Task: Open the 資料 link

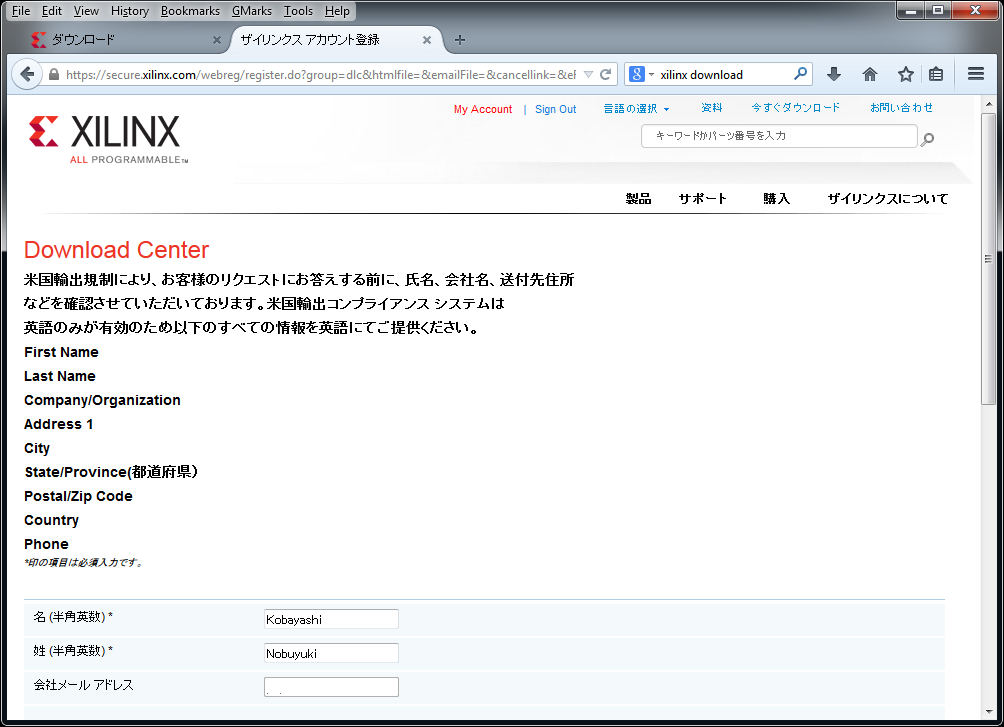Action: coord(711,108)
